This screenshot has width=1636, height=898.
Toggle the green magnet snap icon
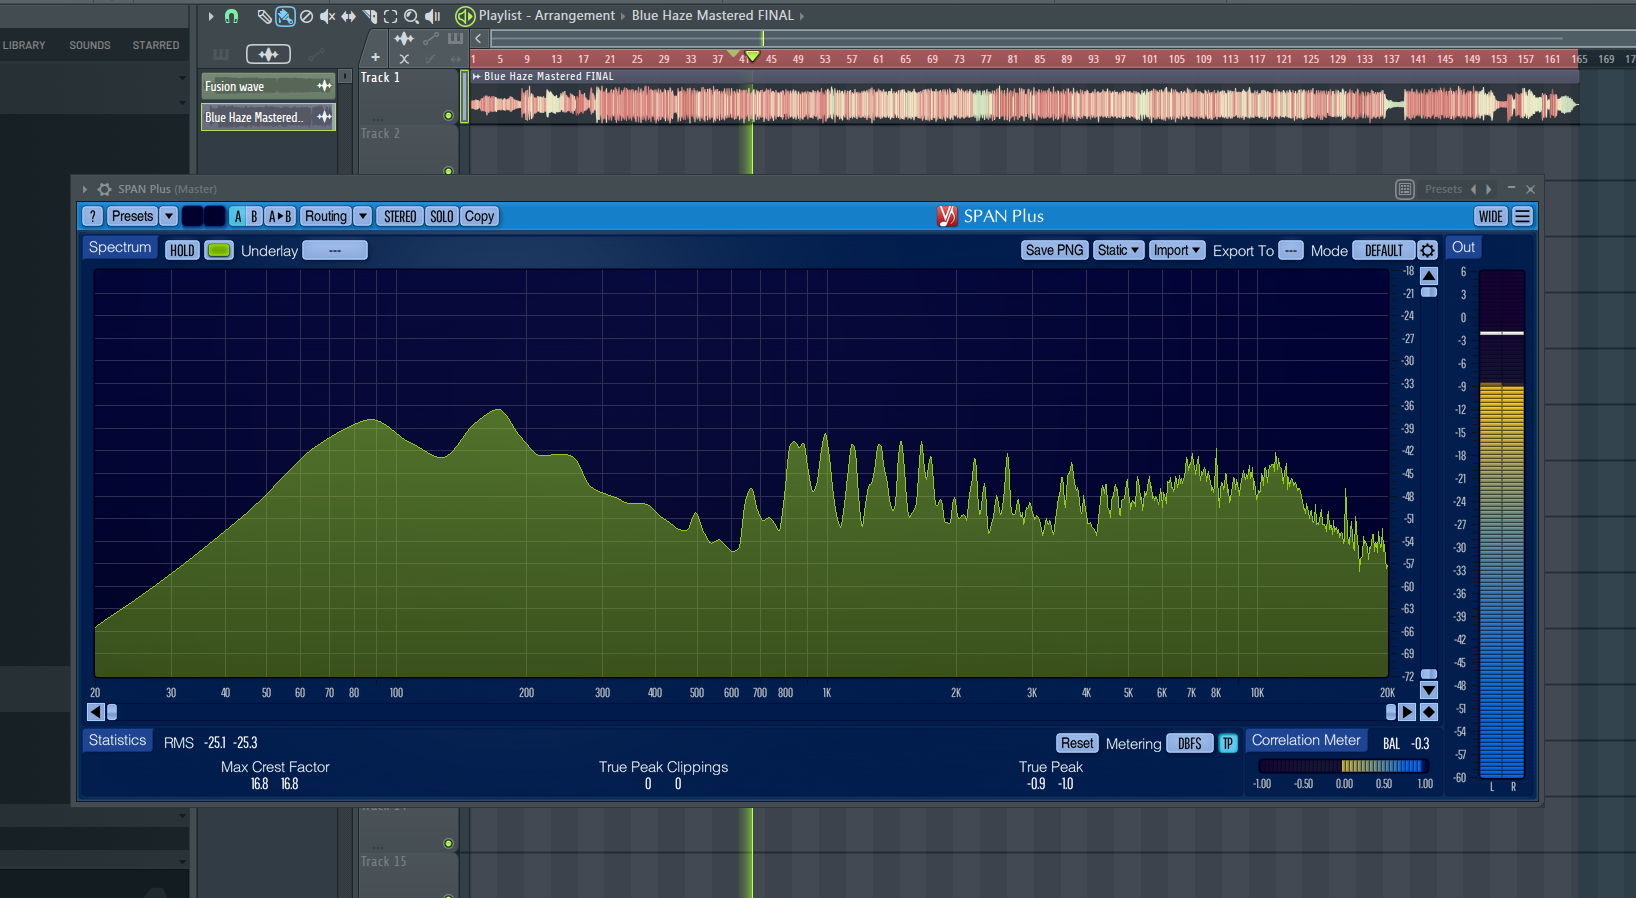[x=231, y=16]
